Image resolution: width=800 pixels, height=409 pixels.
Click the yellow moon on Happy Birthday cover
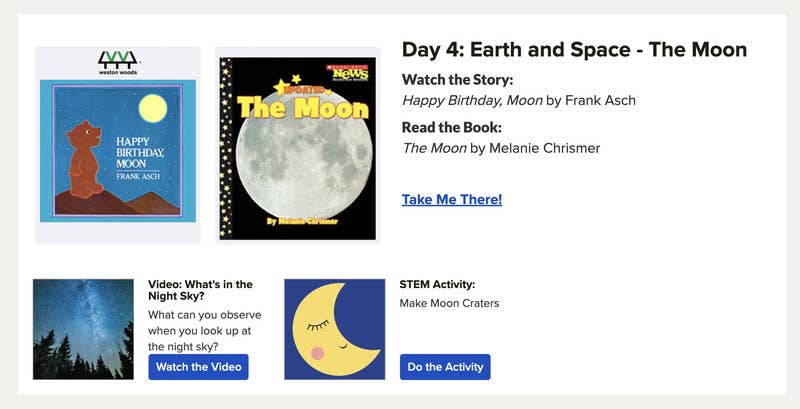click(152, 107)
